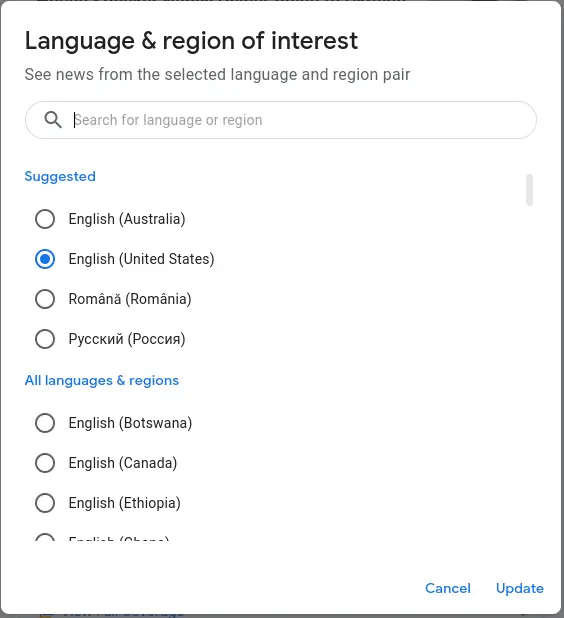The width and height of the screenshot is (564, 618).
Task: Click the magnifying glass search icon
Action: (53, 120)
